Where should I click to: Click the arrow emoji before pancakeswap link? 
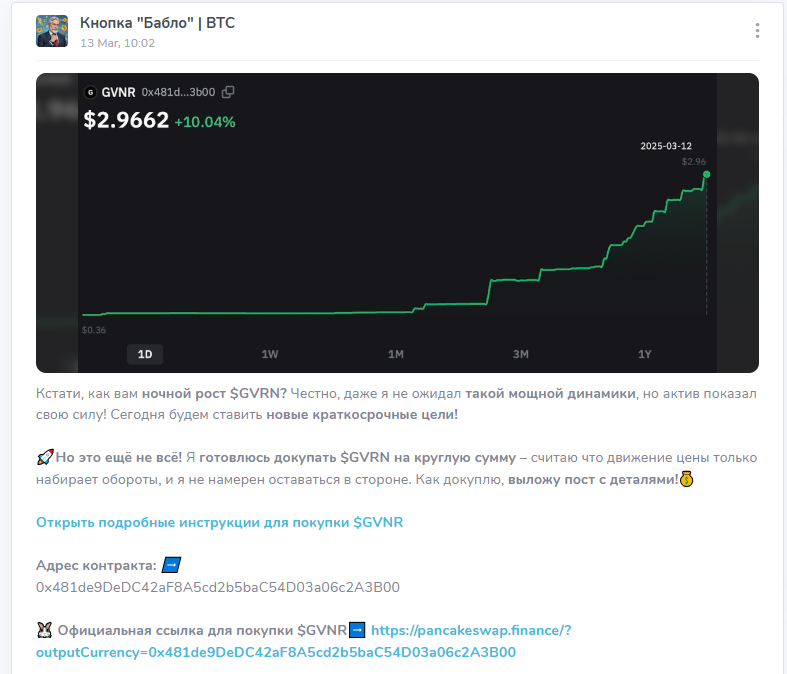click(357, 630)
